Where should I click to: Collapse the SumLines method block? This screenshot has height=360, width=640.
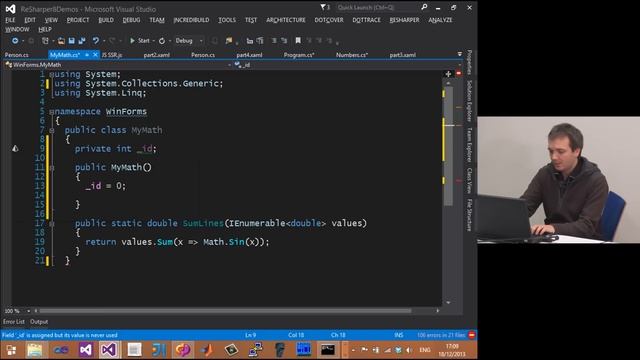[52, 224]
